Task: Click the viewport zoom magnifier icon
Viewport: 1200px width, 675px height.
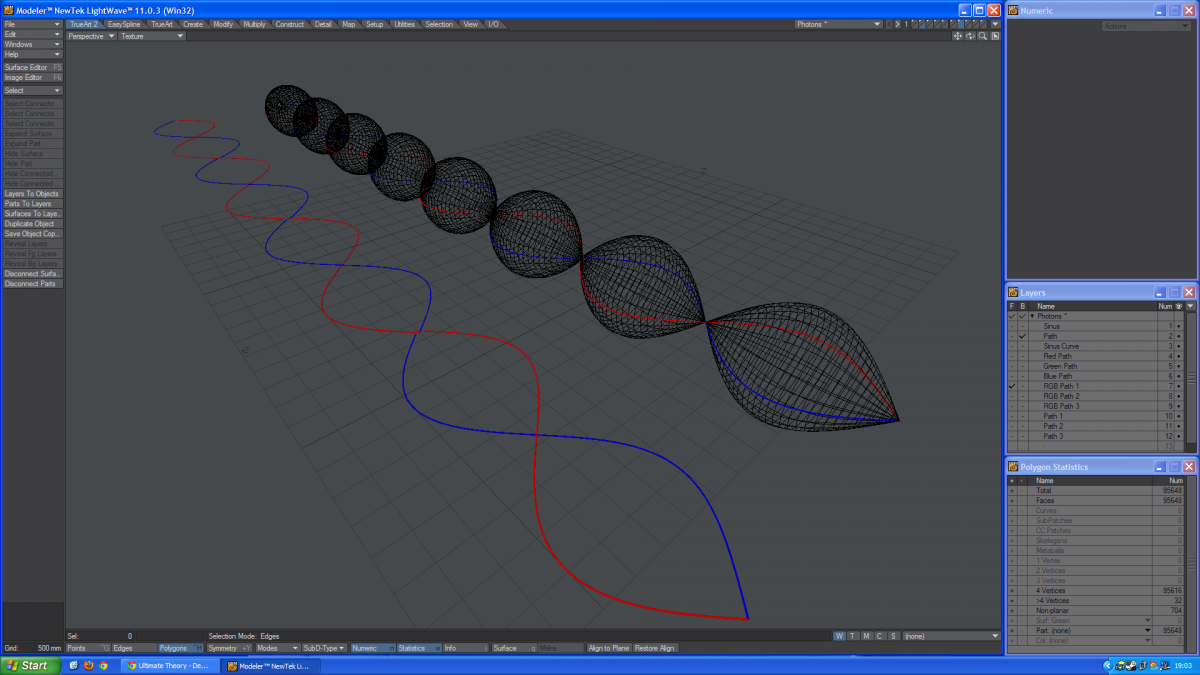Action: (983, 36)
